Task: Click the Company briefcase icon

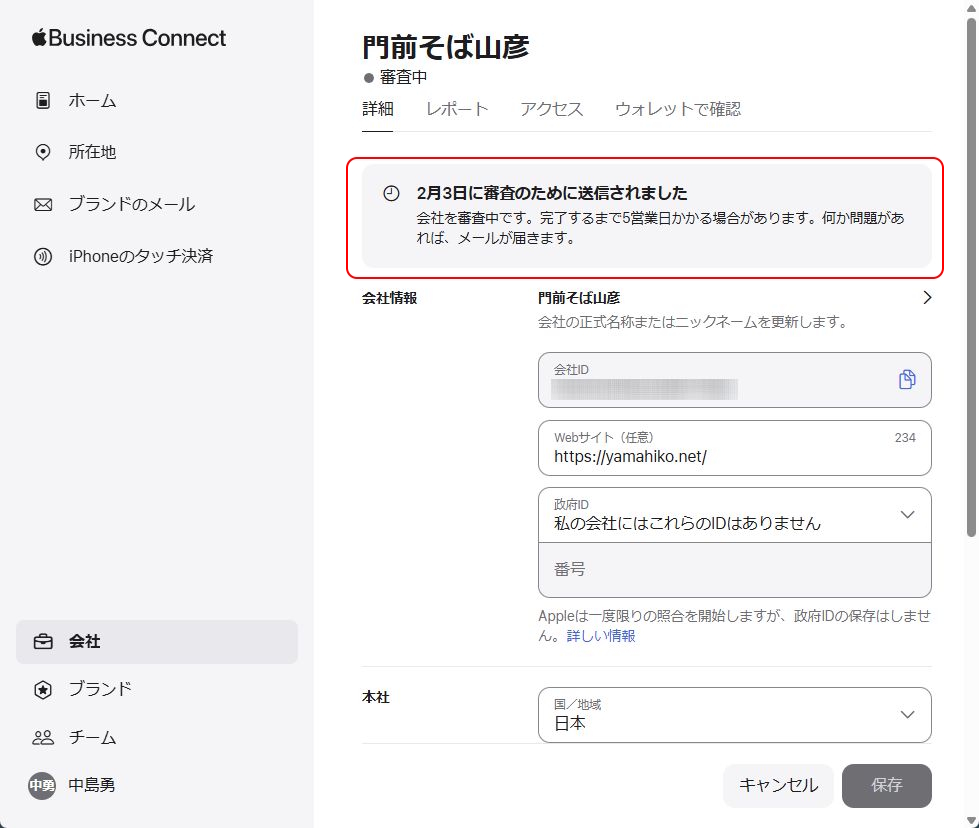Action: tap(43, 642)
